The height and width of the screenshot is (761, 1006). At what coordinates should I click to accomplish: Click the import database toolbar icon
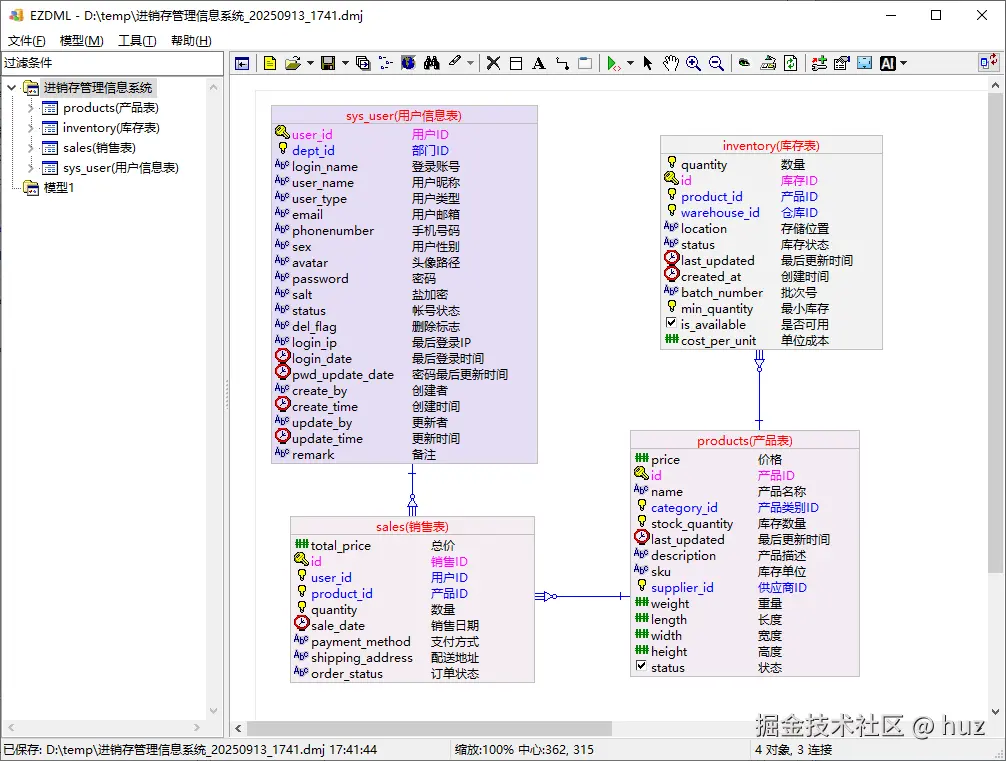click(767, 63)
